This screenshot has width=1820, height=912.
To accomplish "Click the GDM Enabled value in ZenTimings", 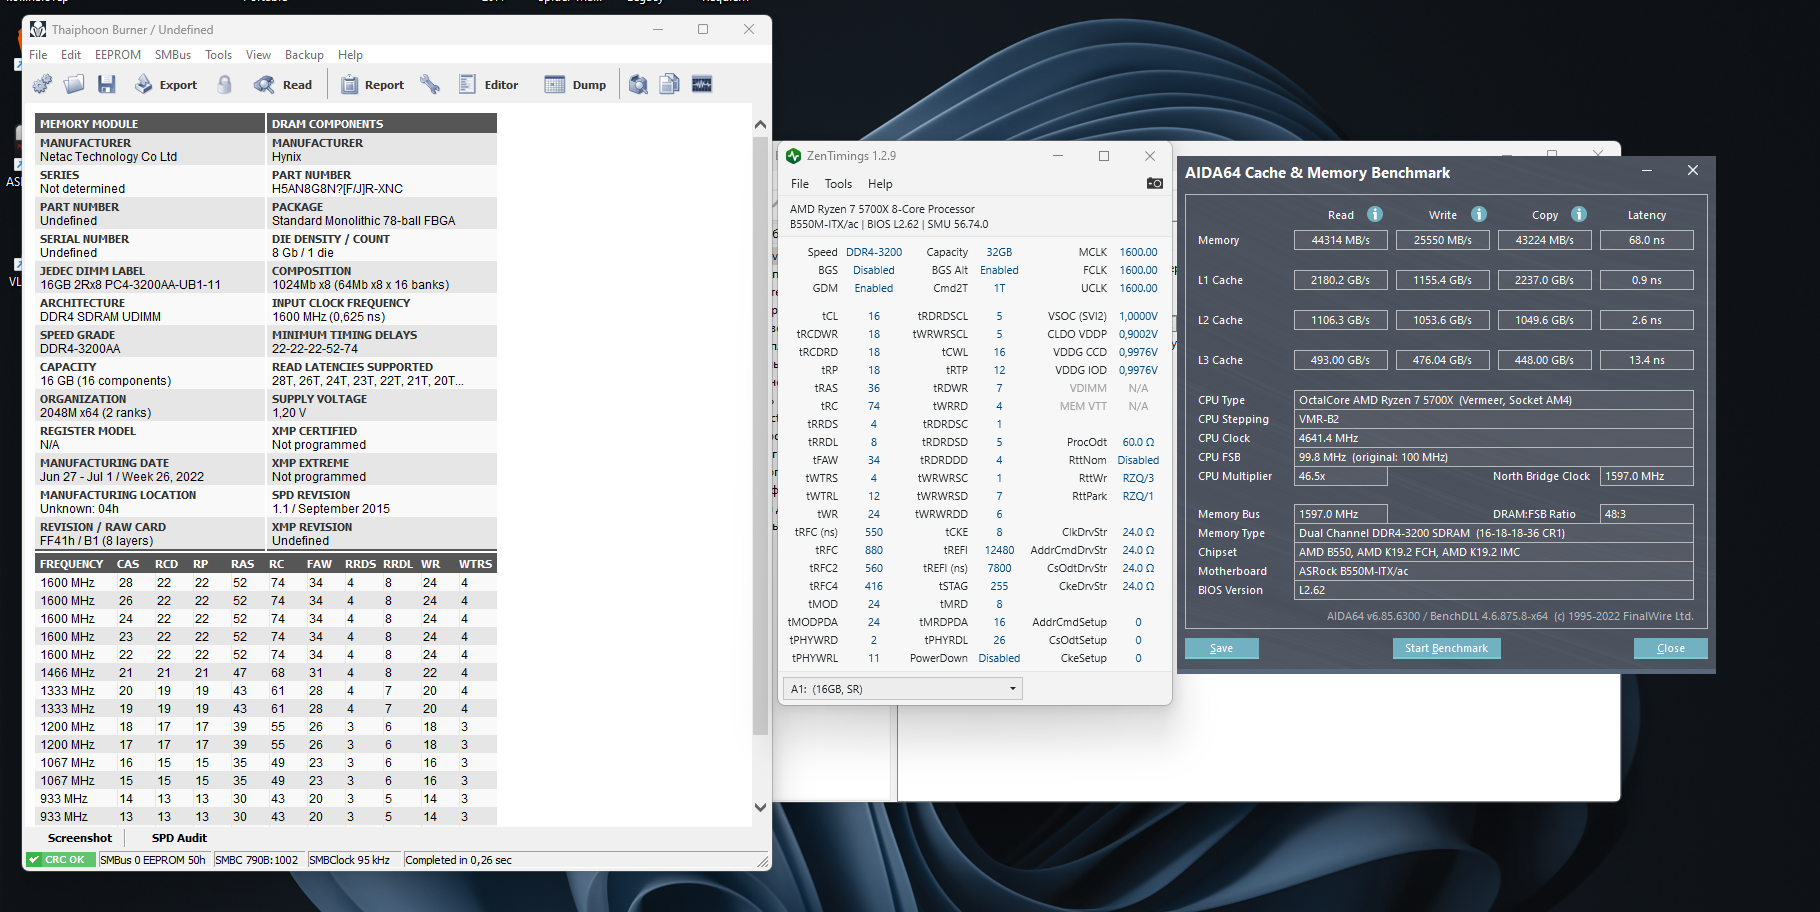I will (874, 288).
